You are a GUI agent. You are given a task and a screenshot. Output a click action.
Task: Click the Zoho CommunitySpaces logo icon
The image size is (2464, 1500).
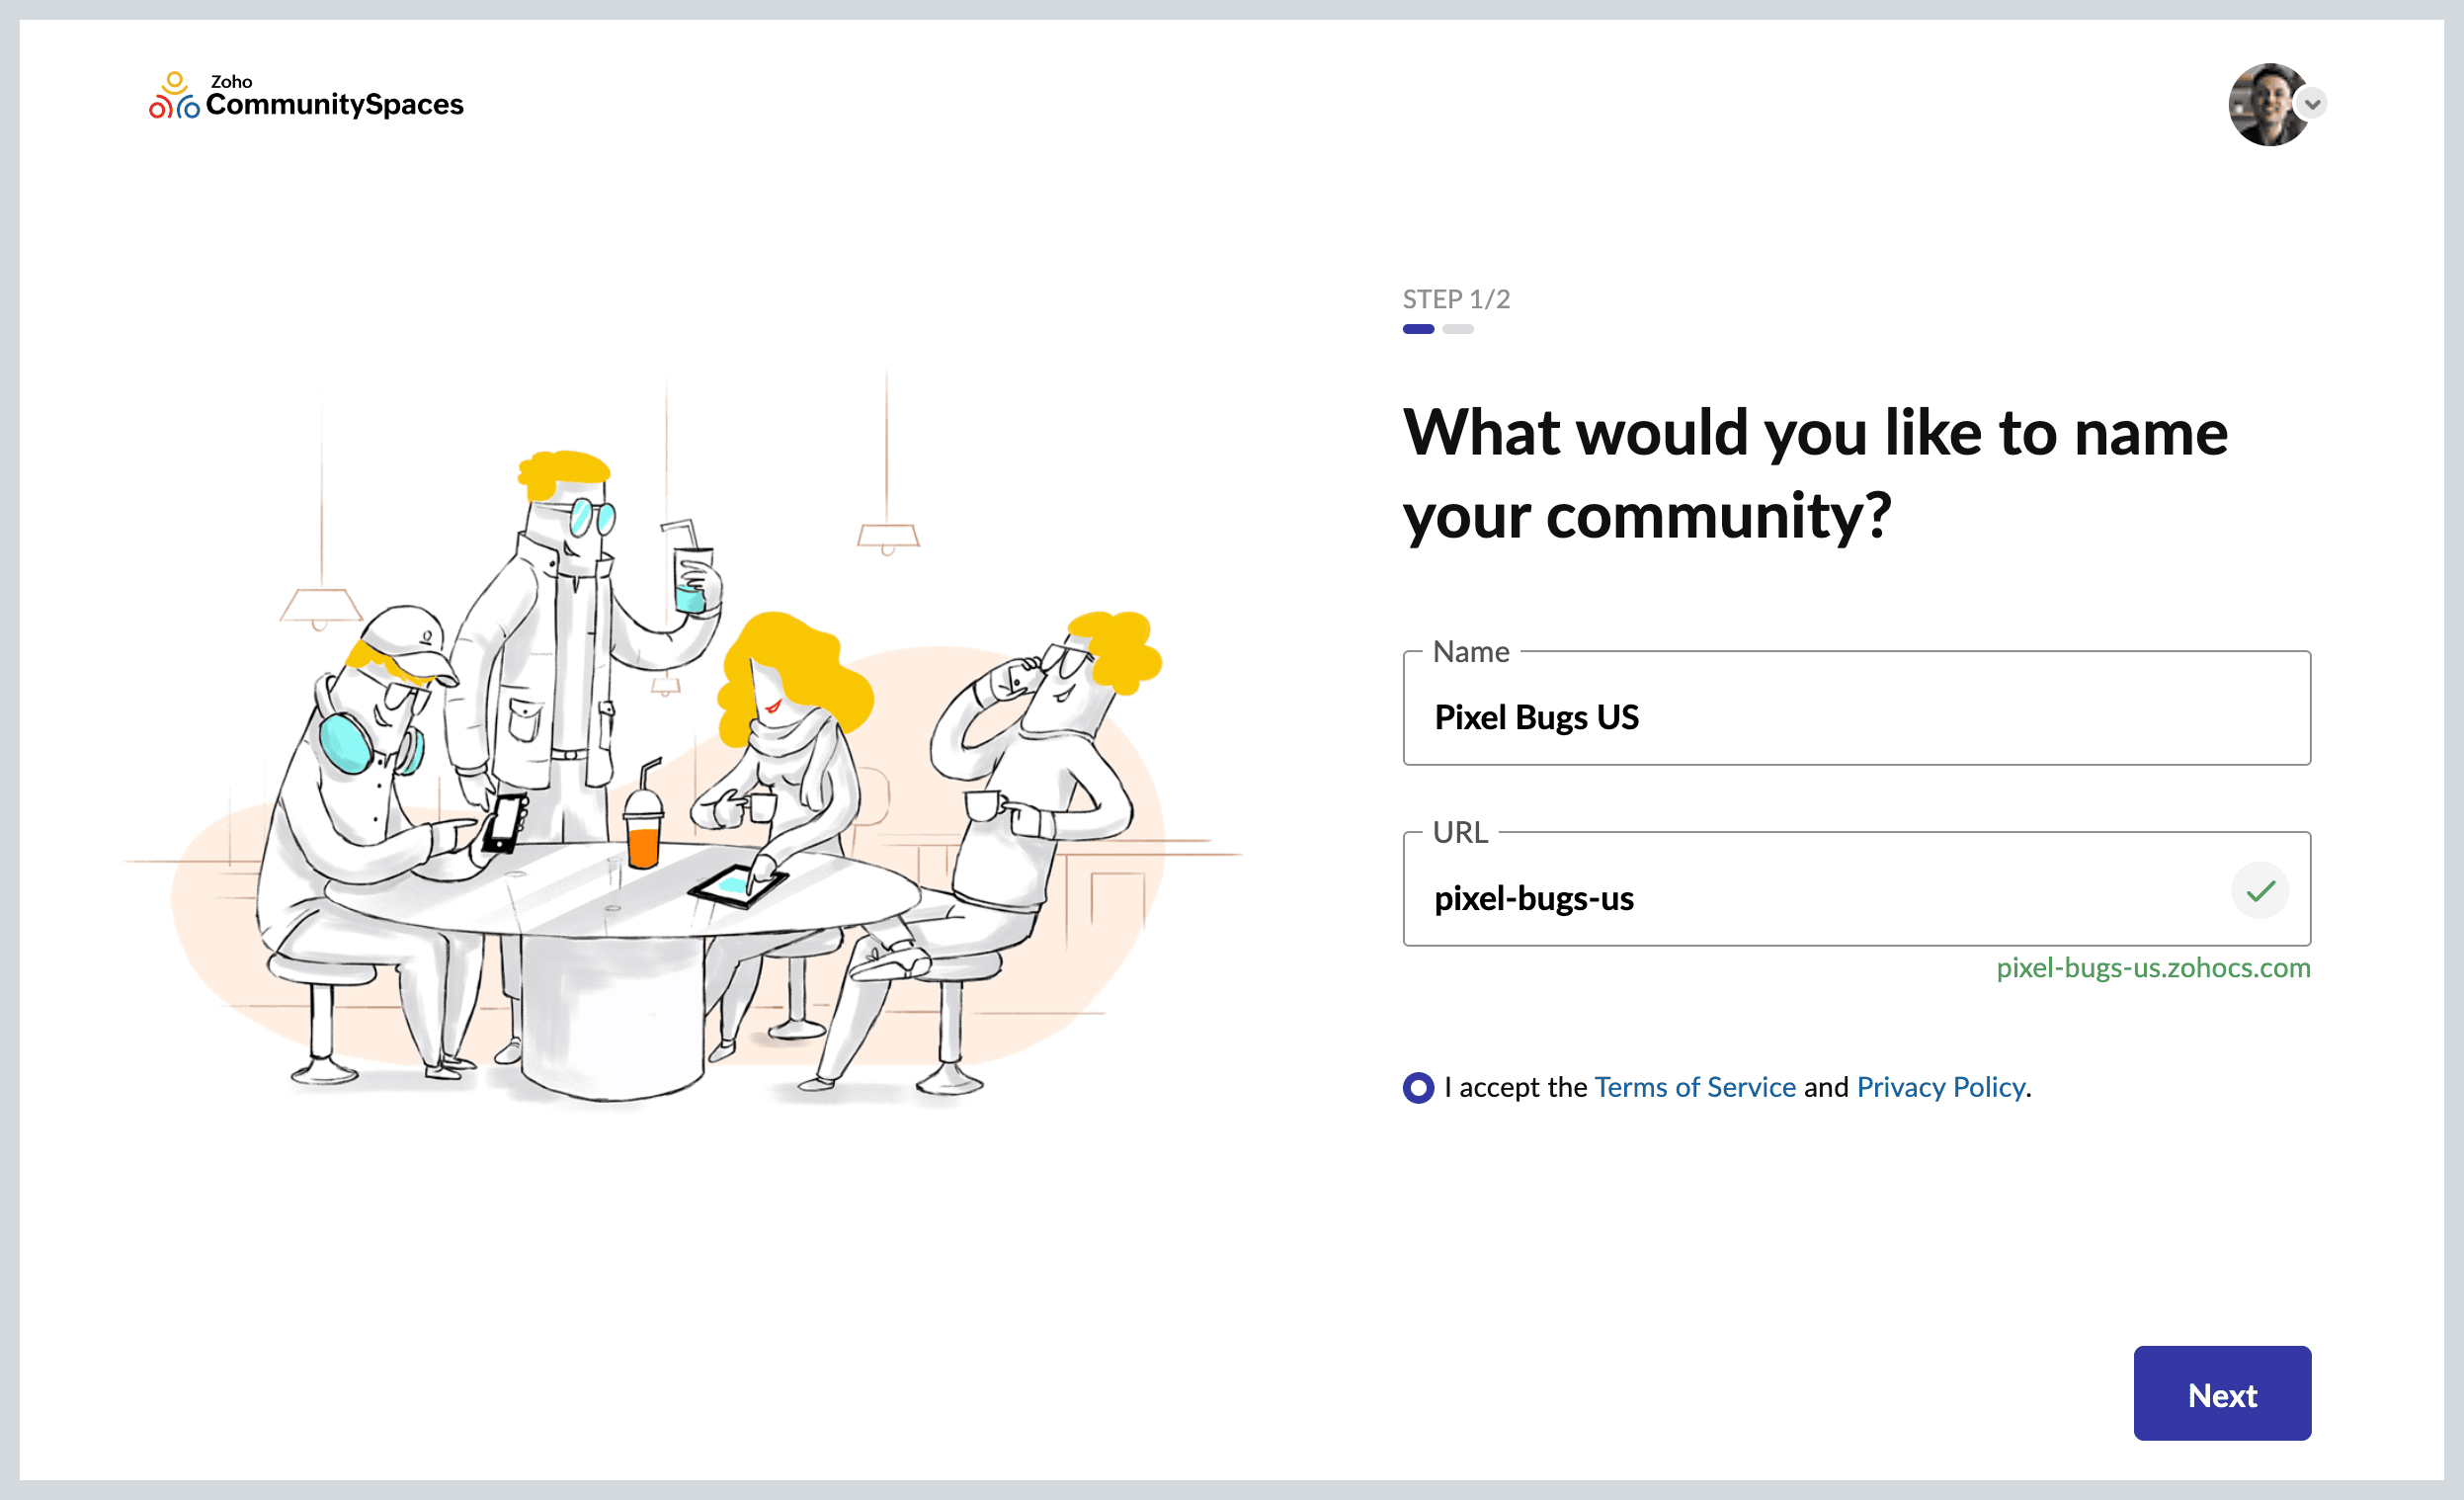pos(174,97)
